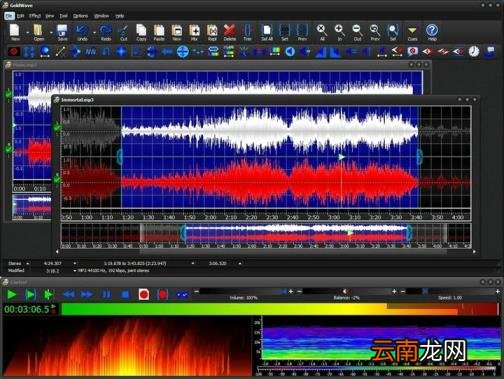Screen dimensions: 504x379
Task: Open the control properties button with blue checkmarks
Action: (182, 295)
